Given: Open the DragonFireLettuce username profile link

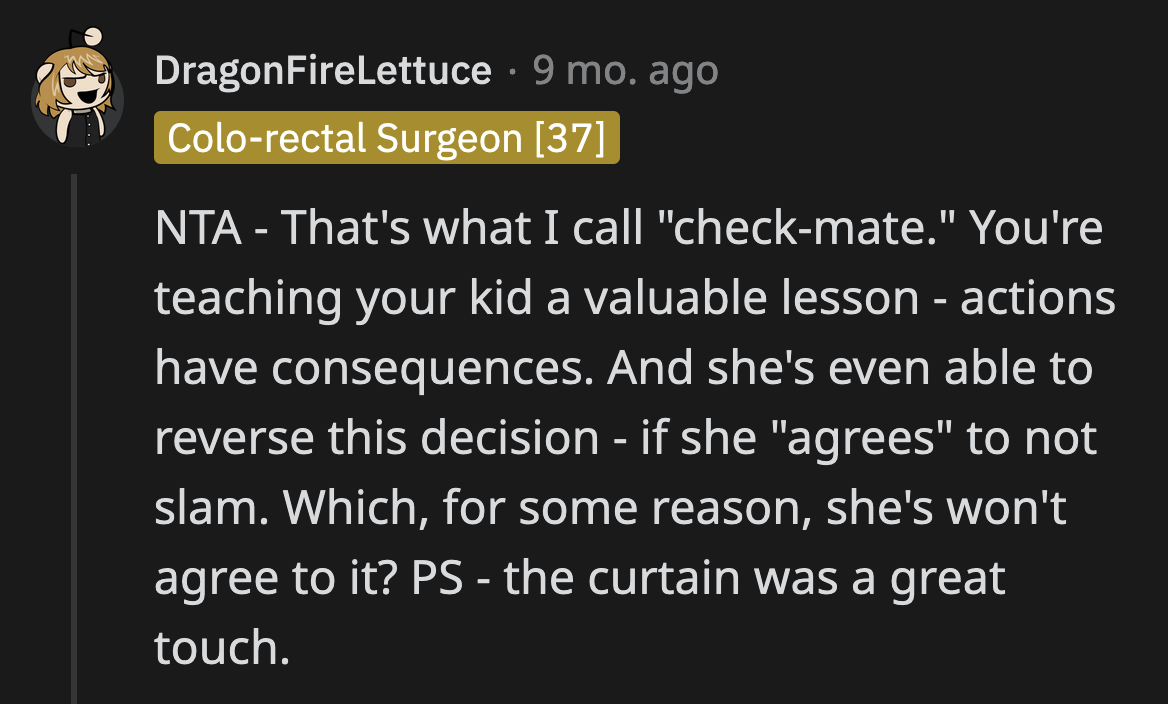Looking at the screenshot, I should point(324,71).
